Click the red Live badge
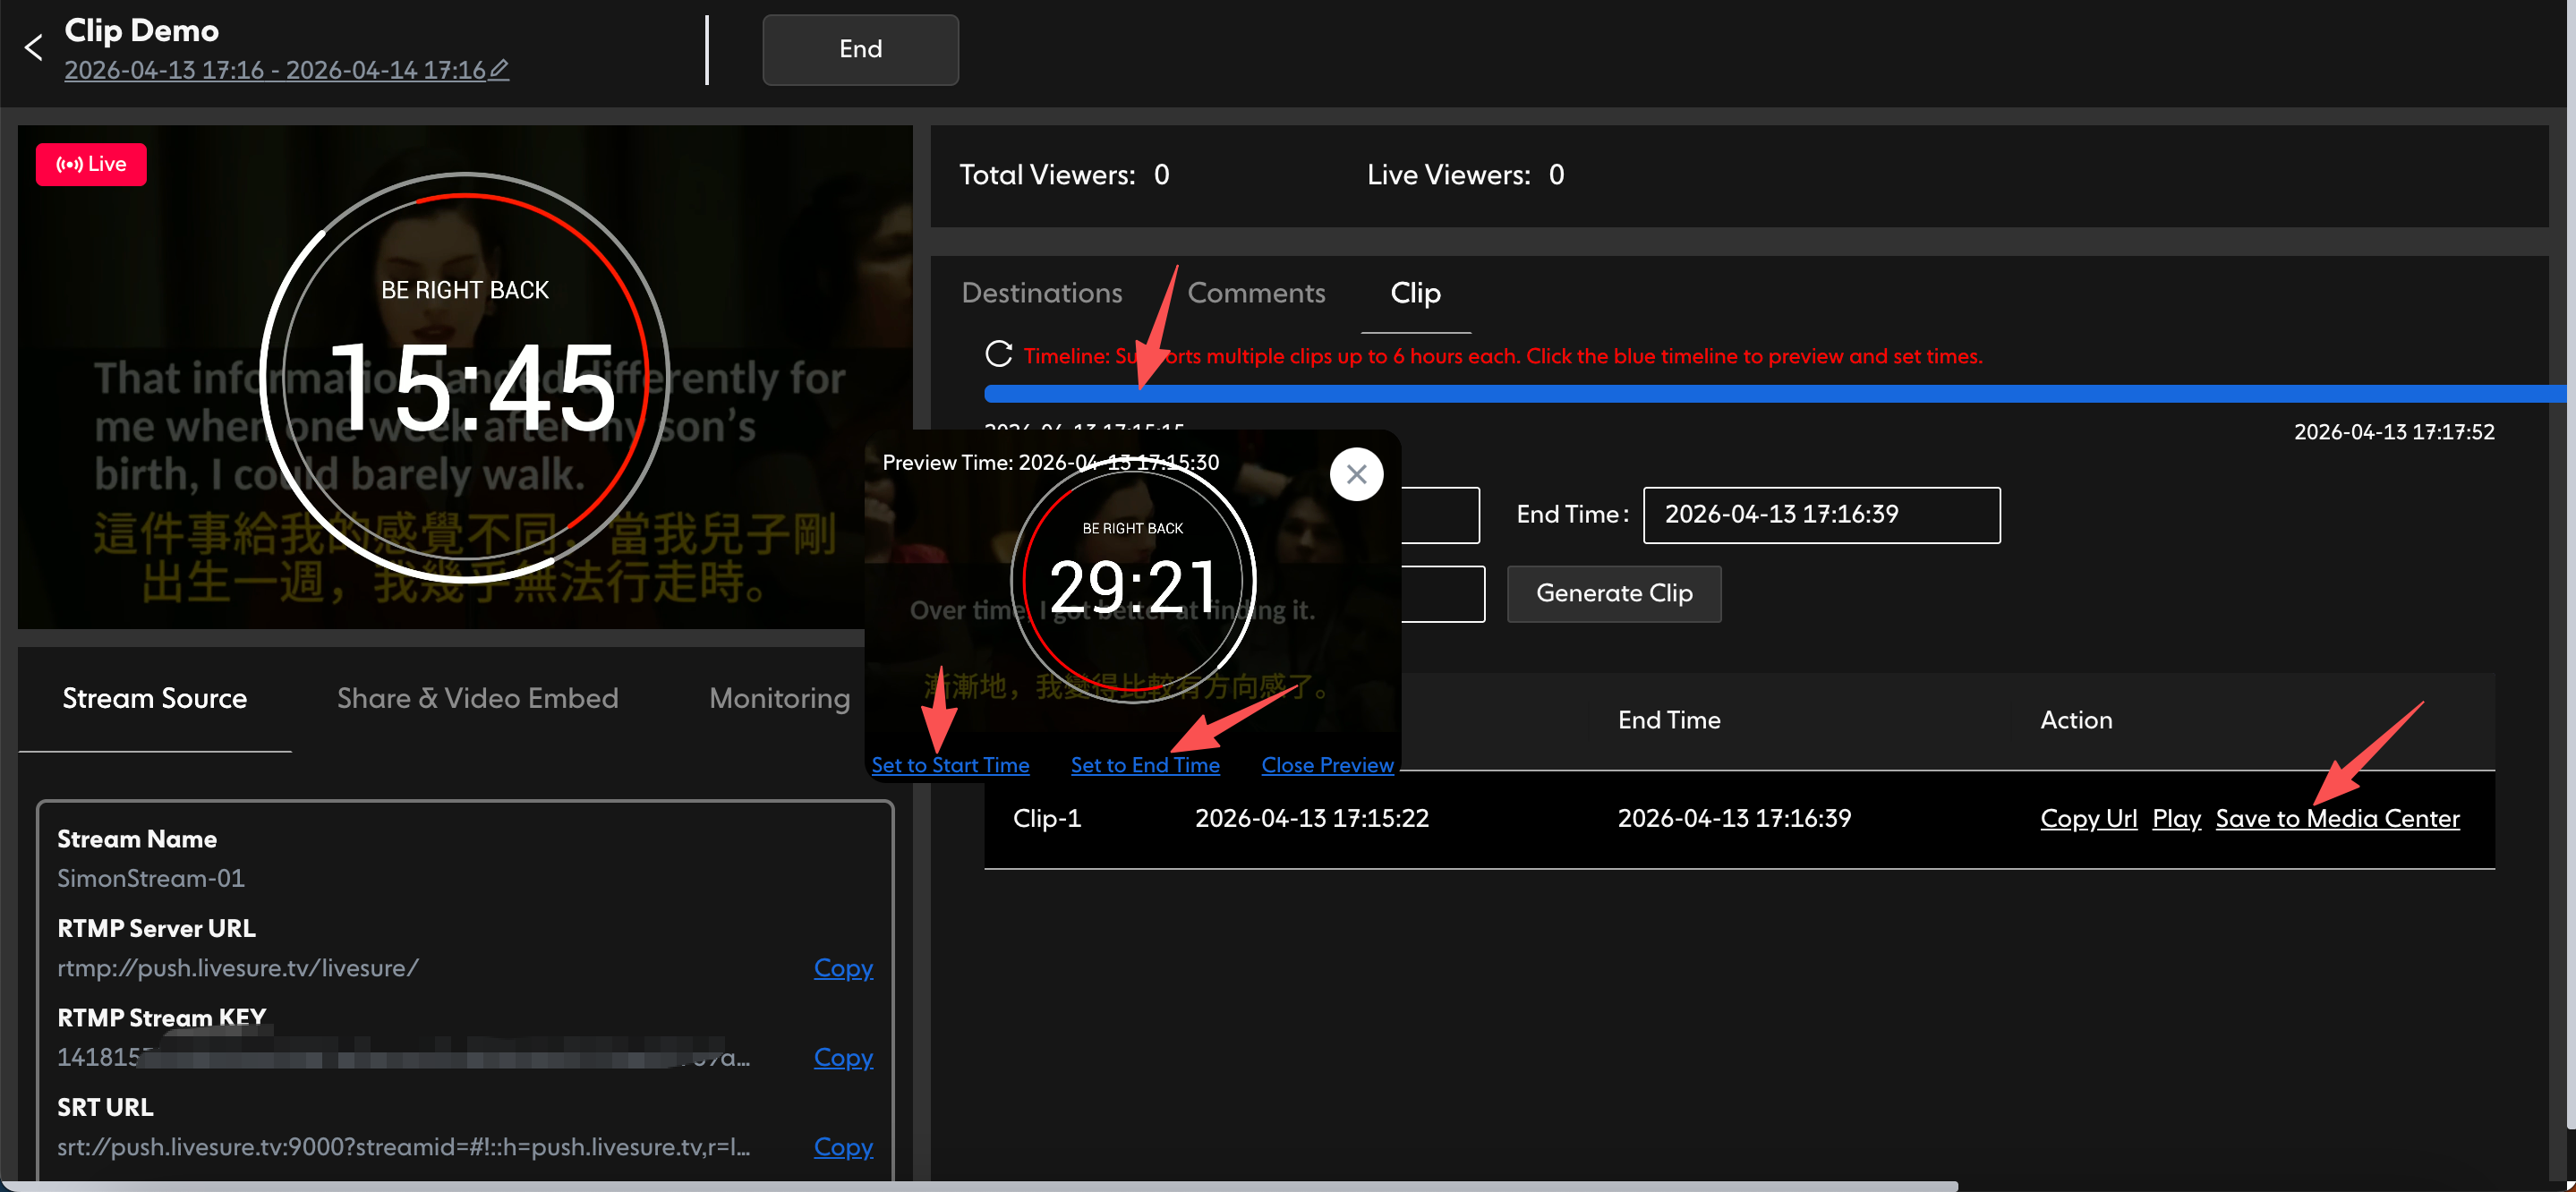The width and height of the screenshot is (2576, 1192). point(91,164)
